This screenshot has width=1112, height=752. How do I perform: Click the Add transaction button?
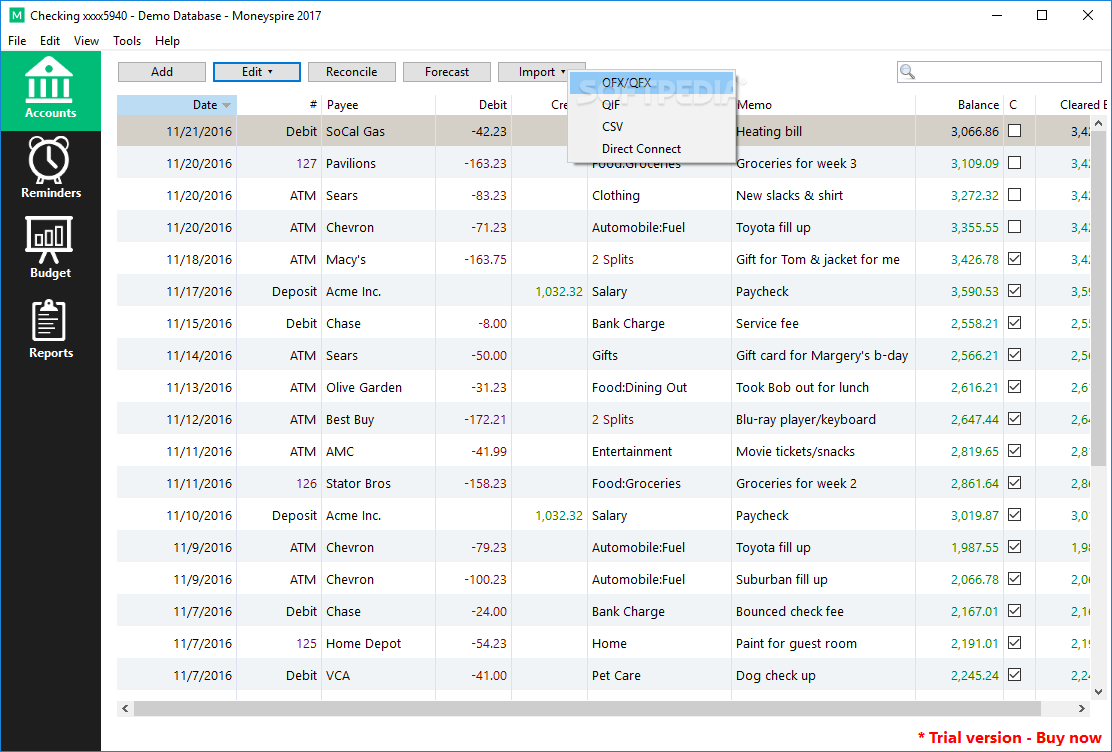162,72
